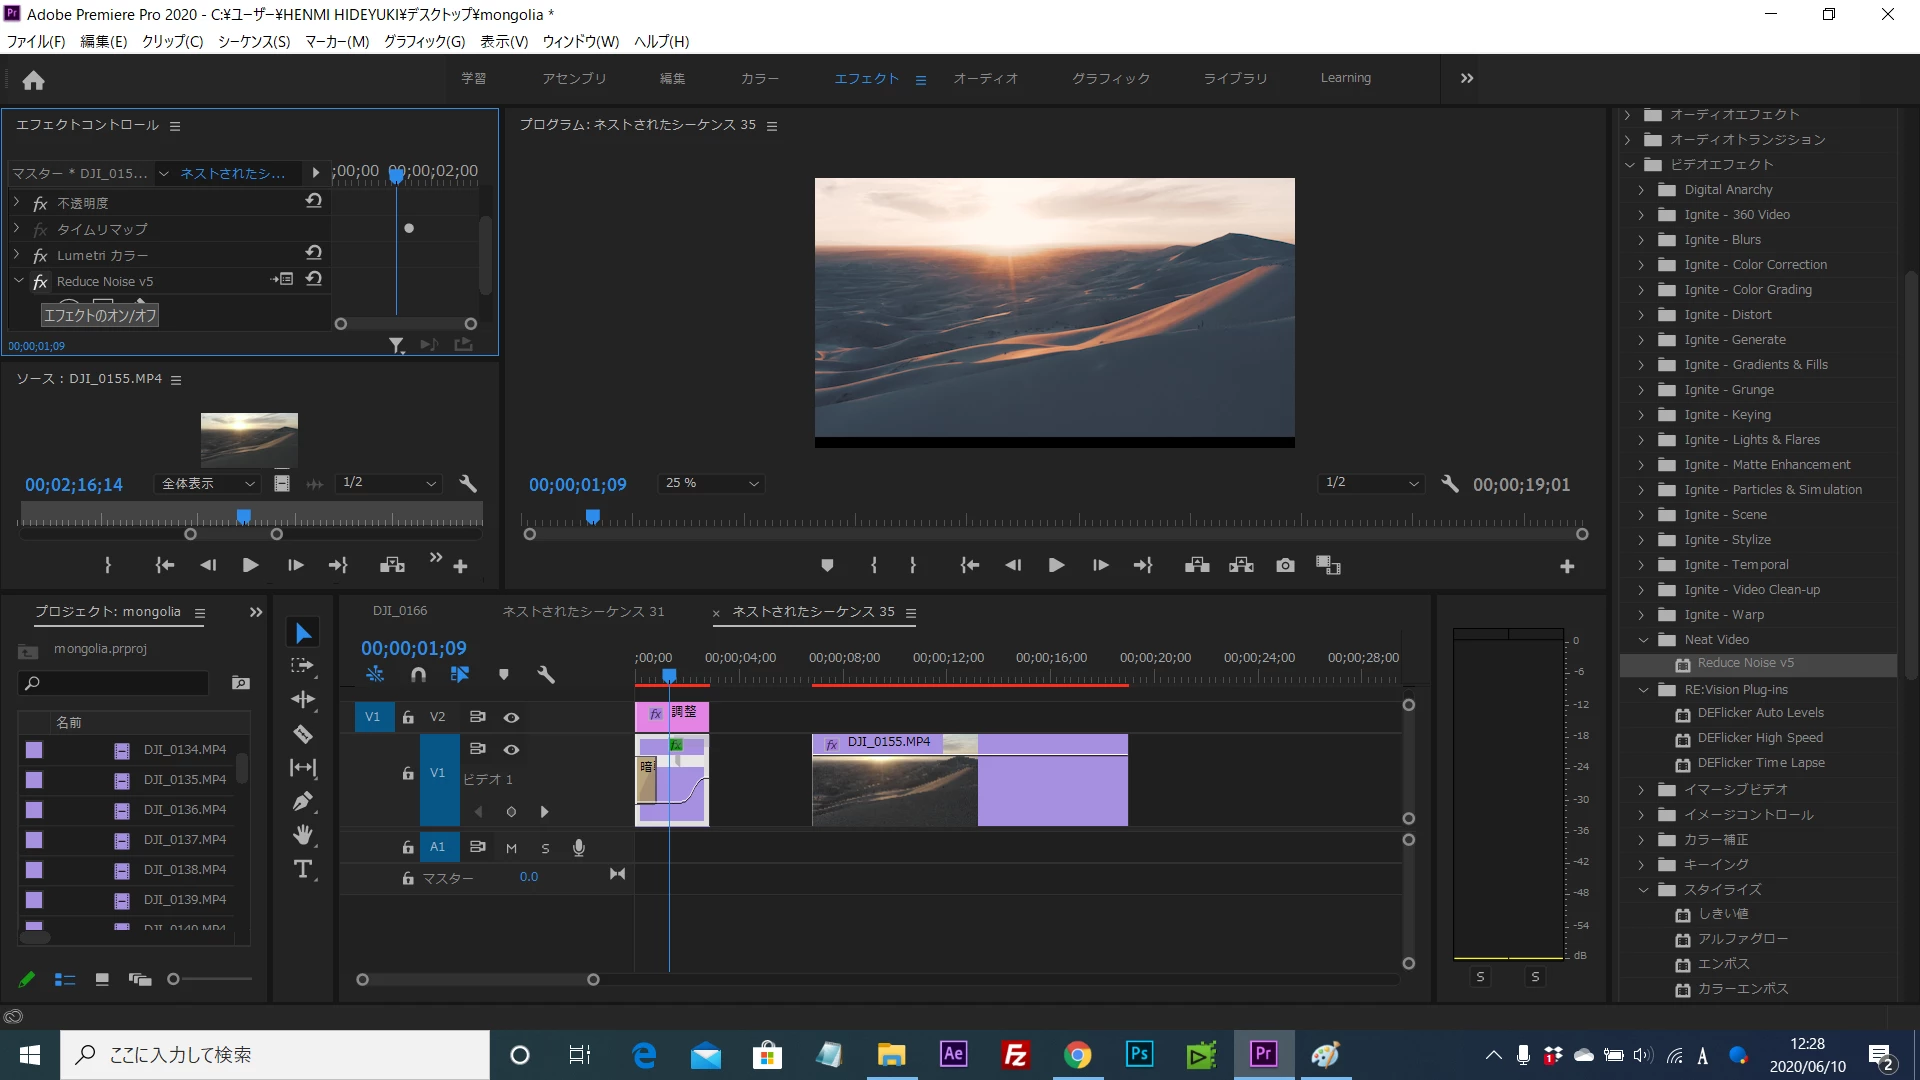Screen dimensions: 1920x1080
Task: Toggle lock on V1 track
Action: click(x=408, y=773)
